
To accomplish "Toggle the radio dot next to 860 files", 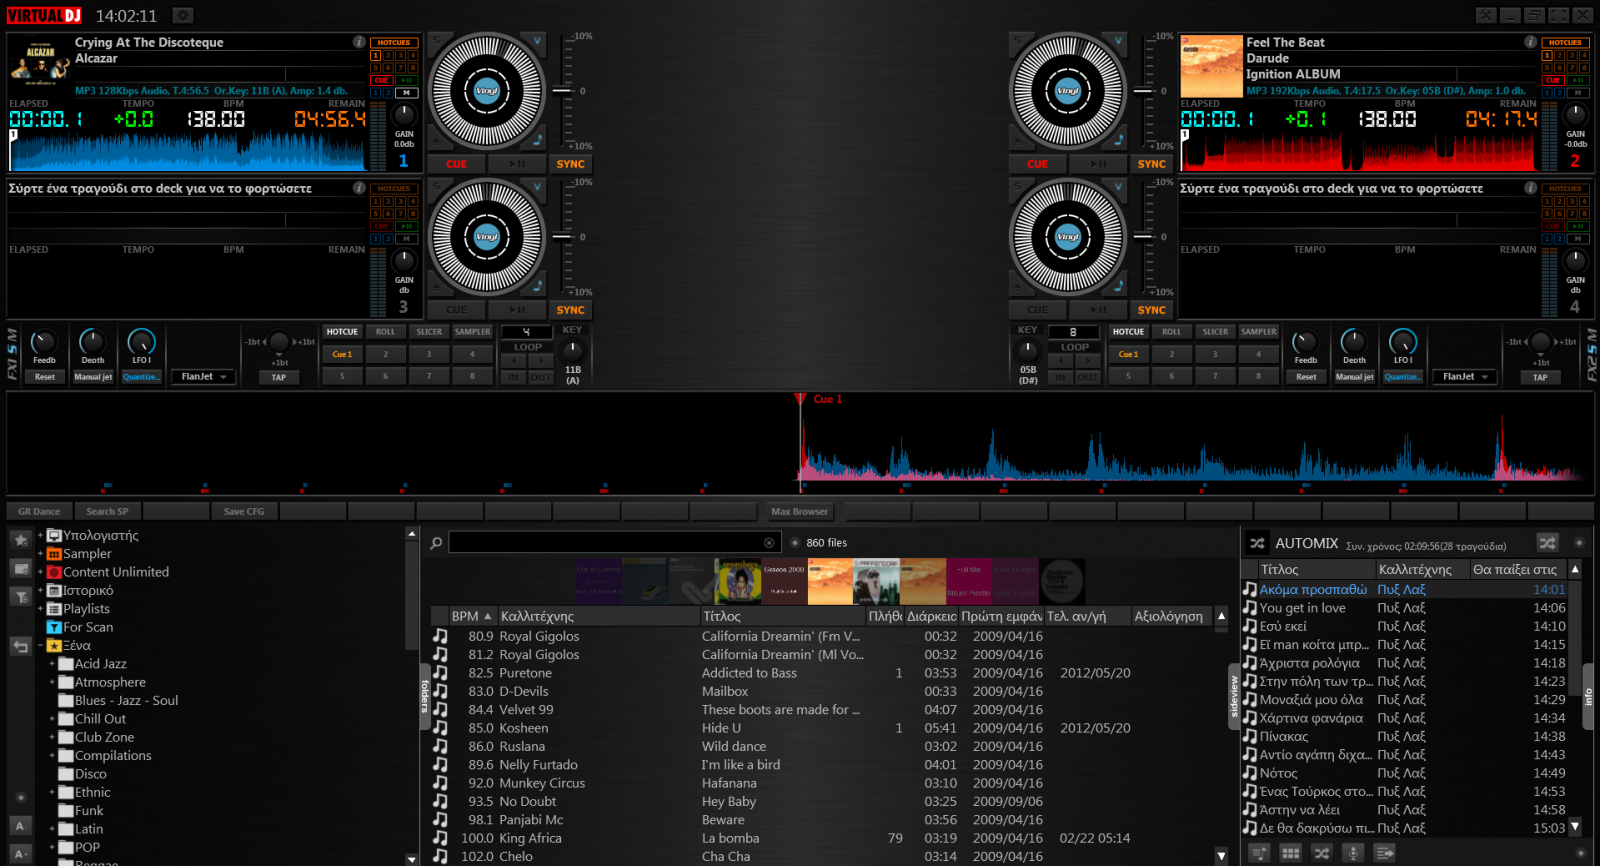I will click(x=796, y=543).
